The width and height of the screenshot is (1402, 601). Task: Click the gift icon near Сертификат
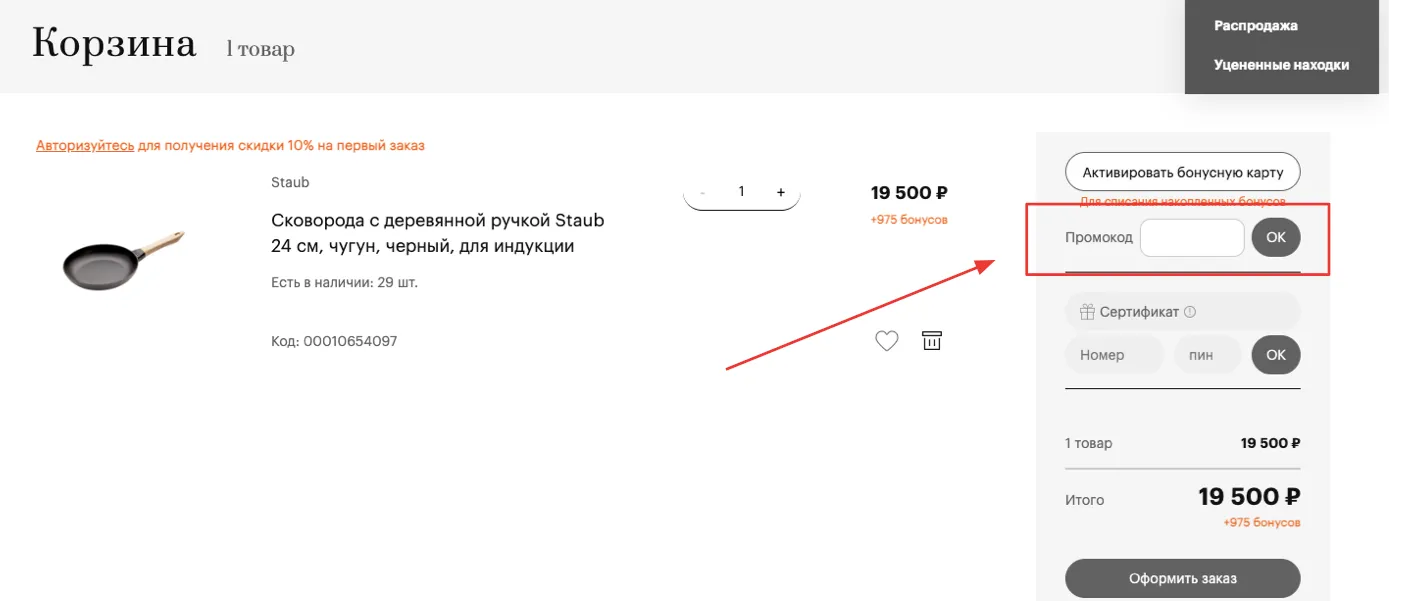[x=1087, y=312]
